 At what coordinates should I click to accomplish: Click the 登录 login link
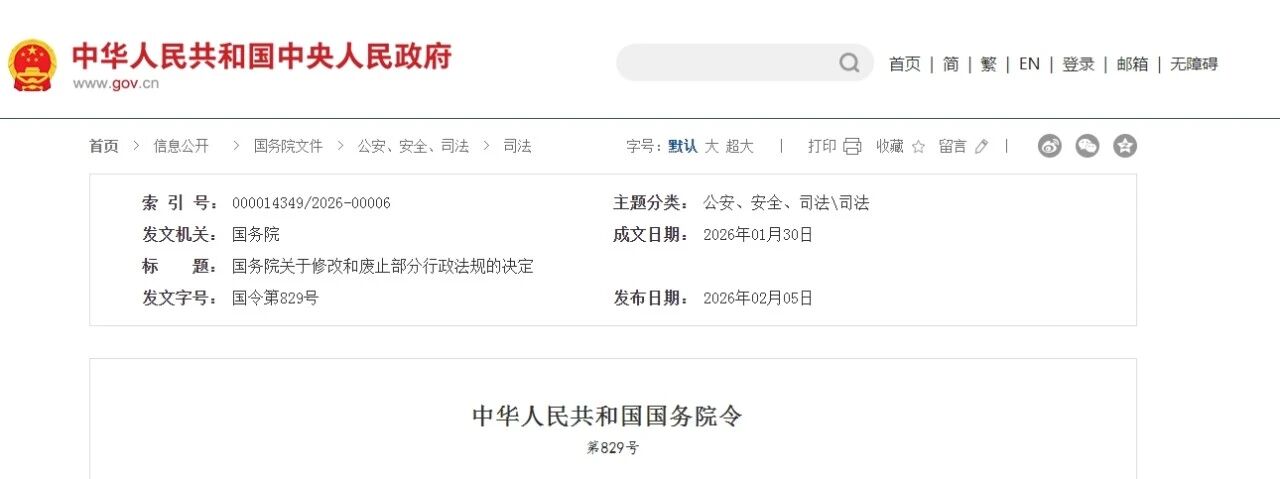[1078, 64]
